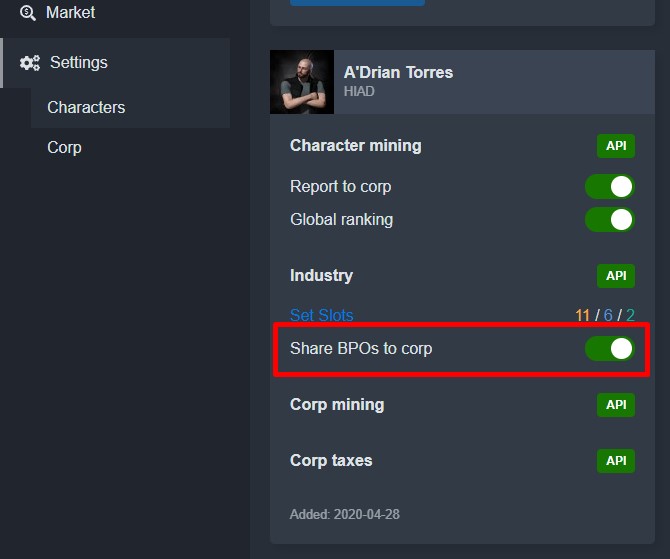Click the Corp mining API badge
This screenshot has width=670, height=559.
click(x=616, y=405)
